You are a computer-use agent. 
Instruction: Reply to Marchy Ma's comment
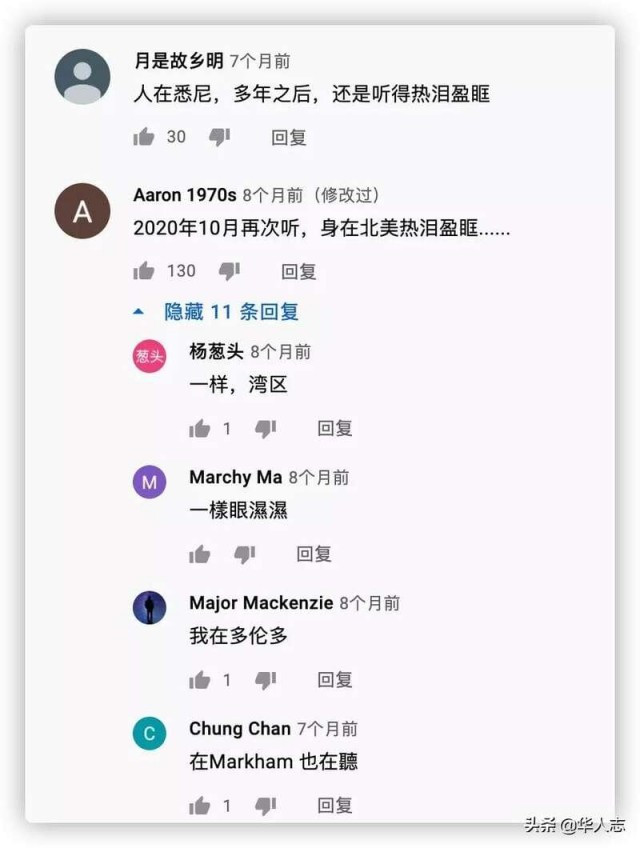(x=314, y=554)
